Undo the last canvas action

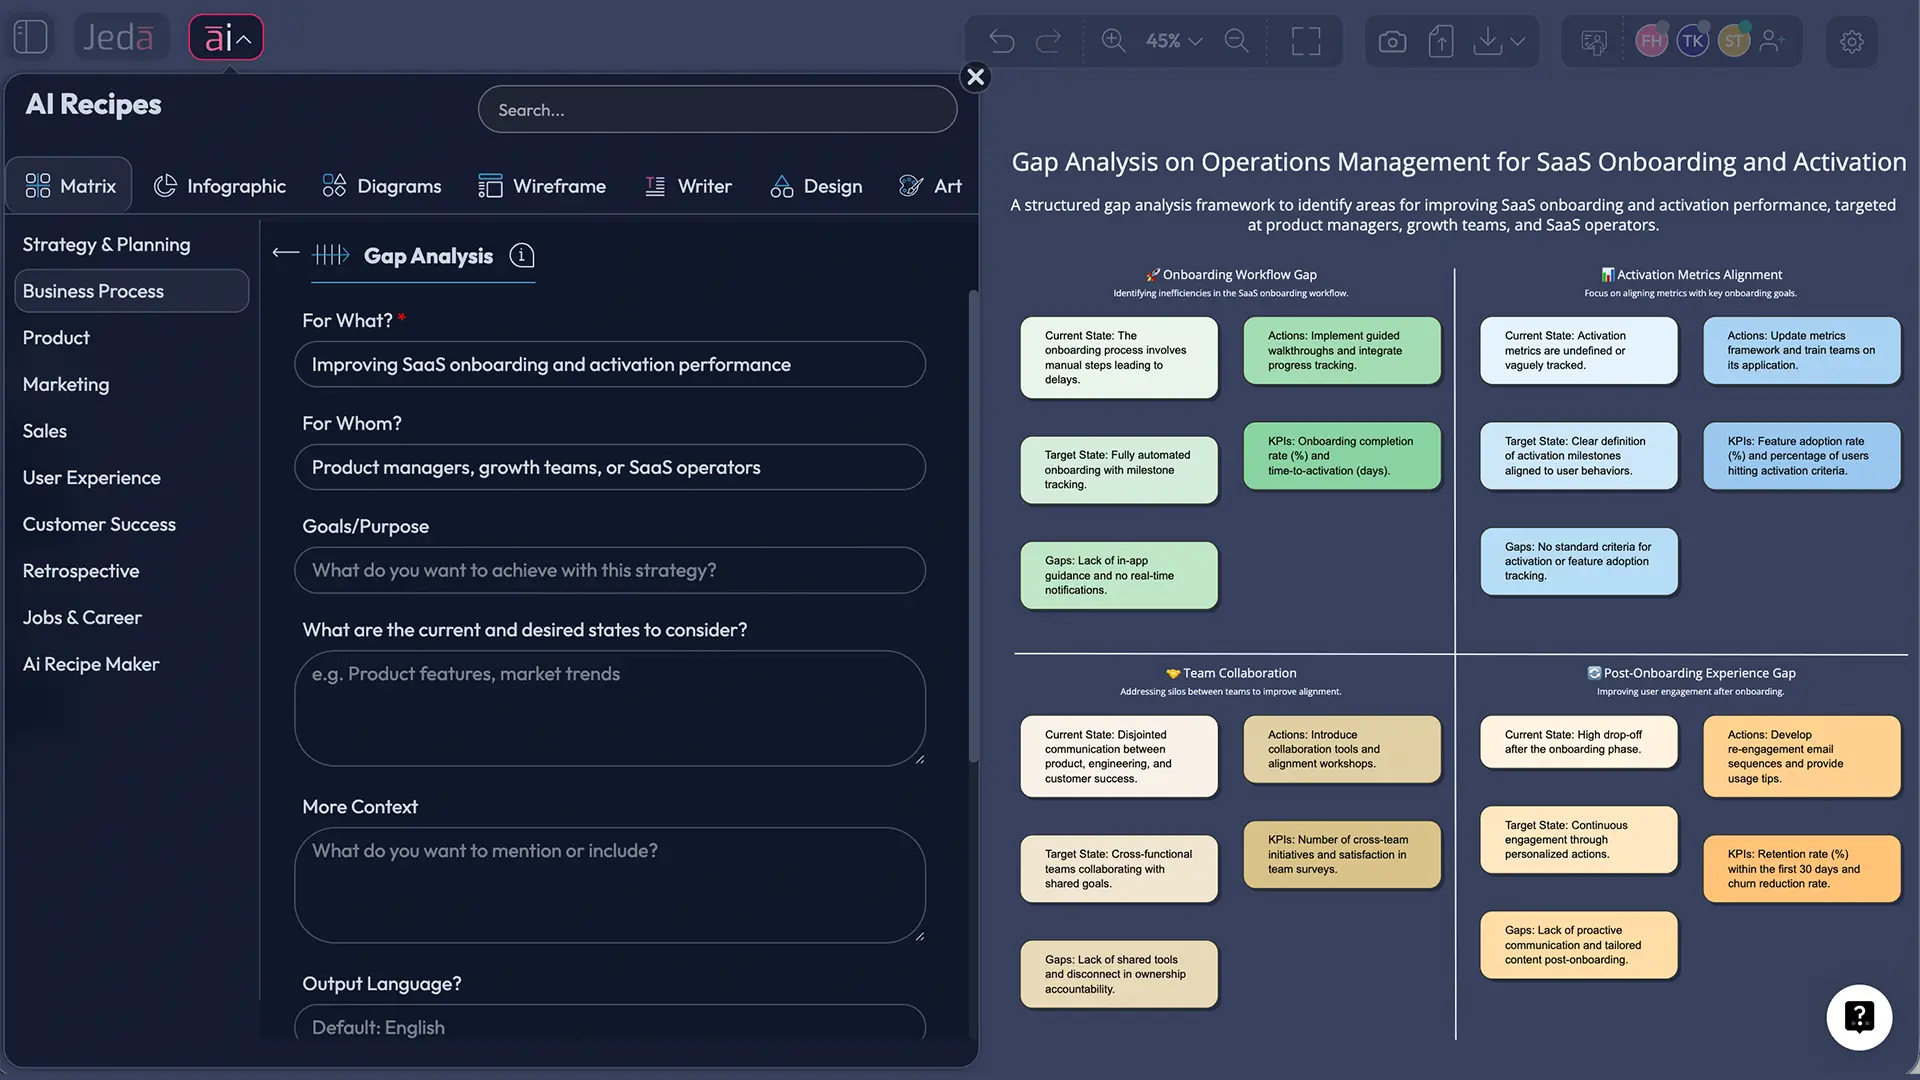[x=1001, y=40]
